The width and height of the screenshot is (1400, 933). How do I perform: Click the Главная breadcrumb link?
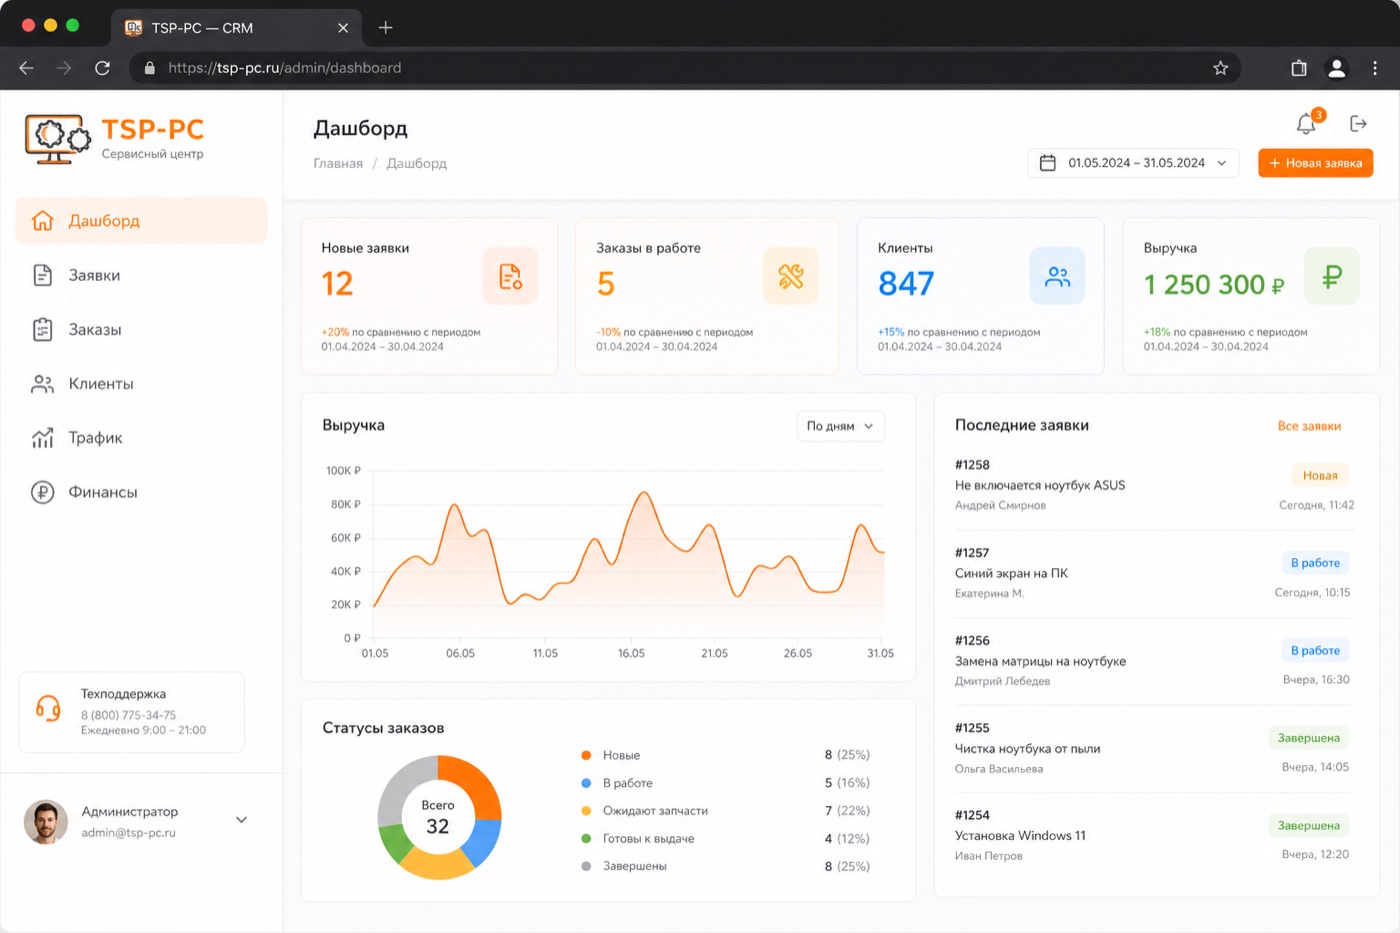[338, 163]
